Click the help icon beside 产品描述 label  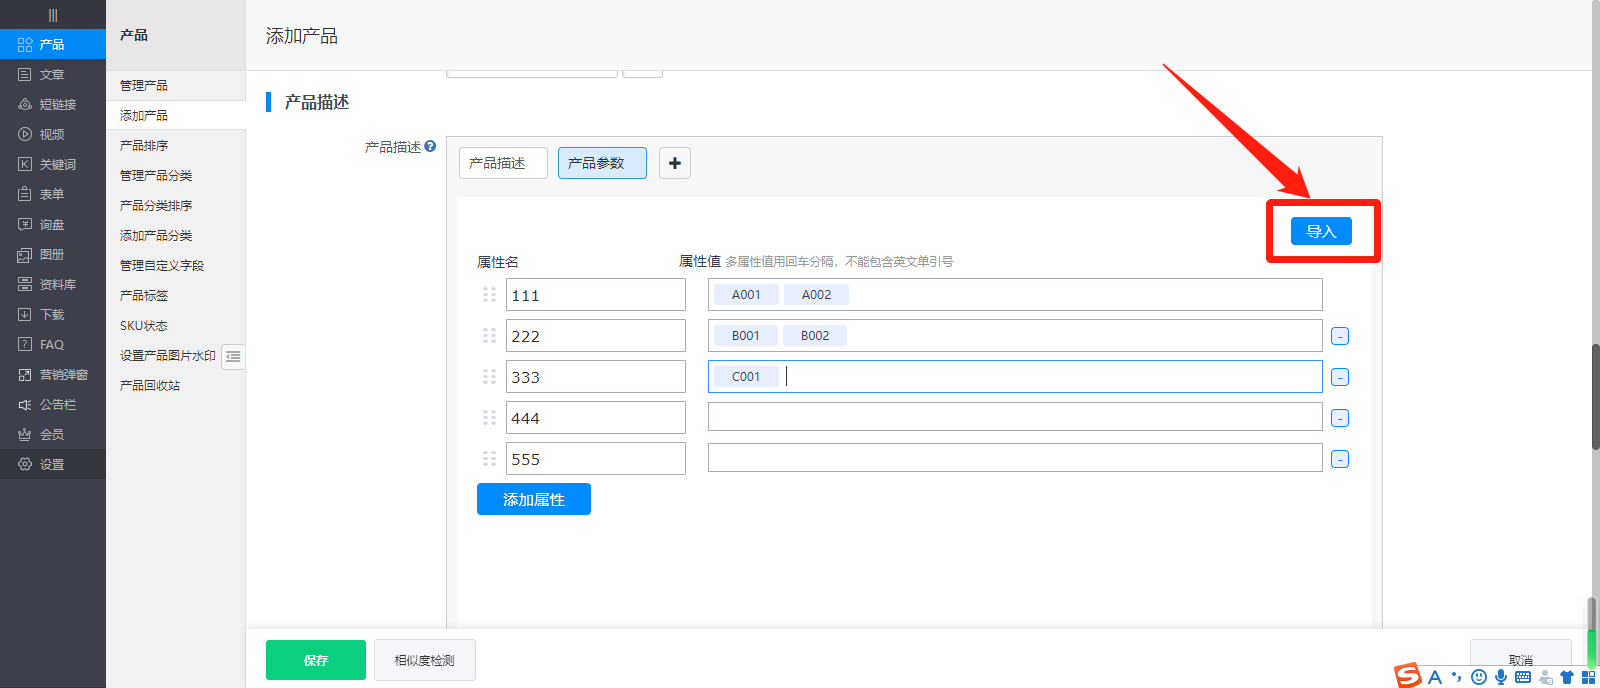(430, 146)
